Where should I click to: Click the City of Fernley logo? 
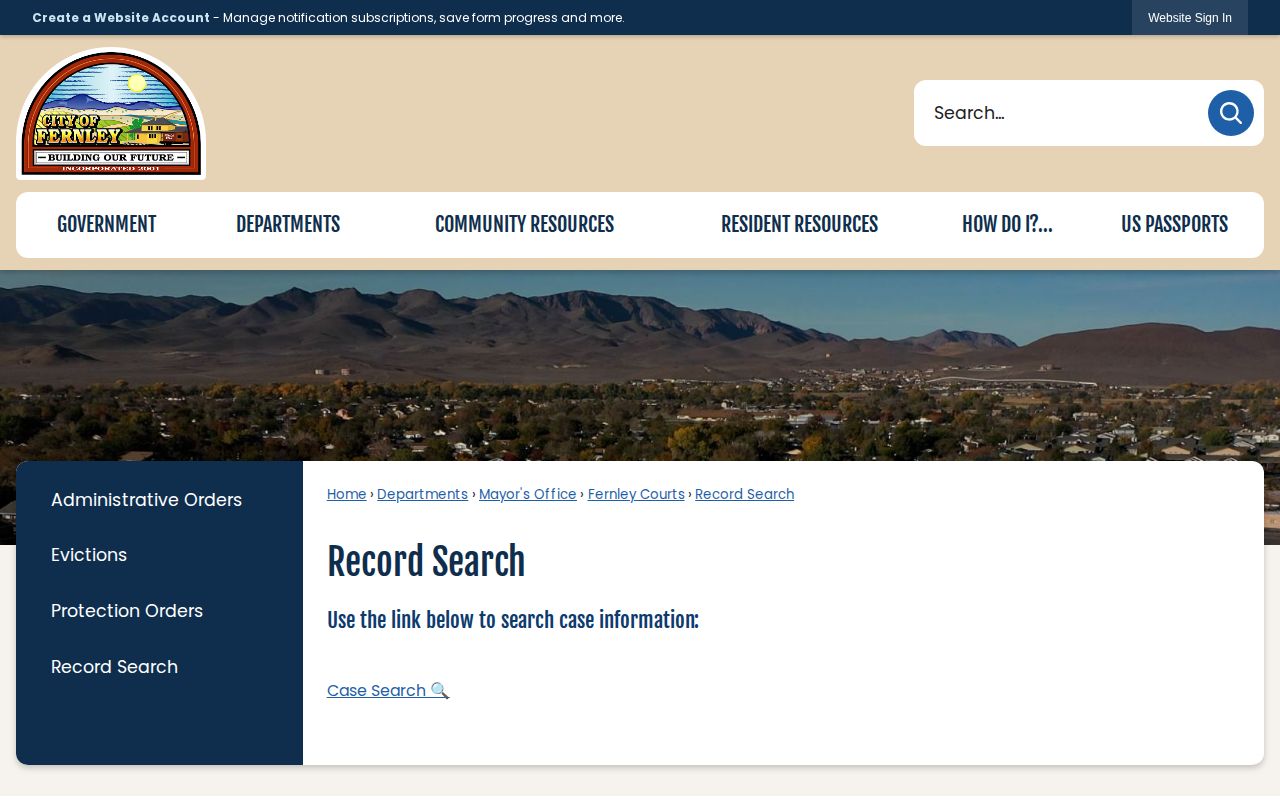(111, 114)
